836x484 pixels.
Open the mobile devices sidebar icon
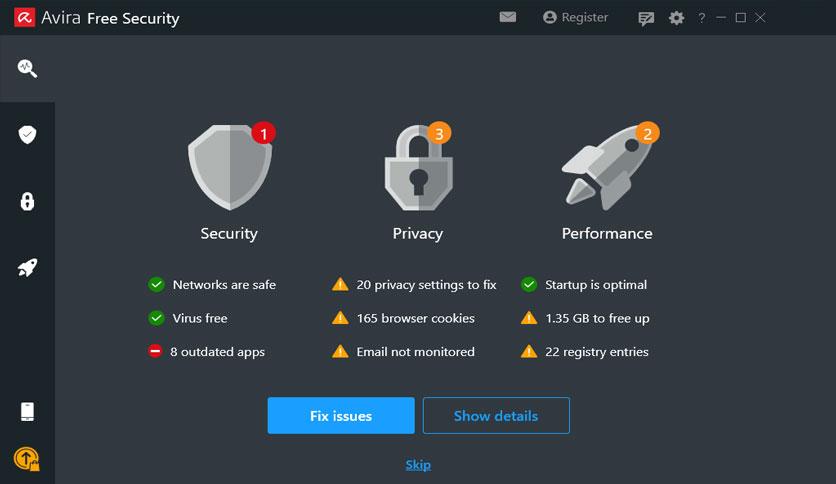tap(27, 412)
